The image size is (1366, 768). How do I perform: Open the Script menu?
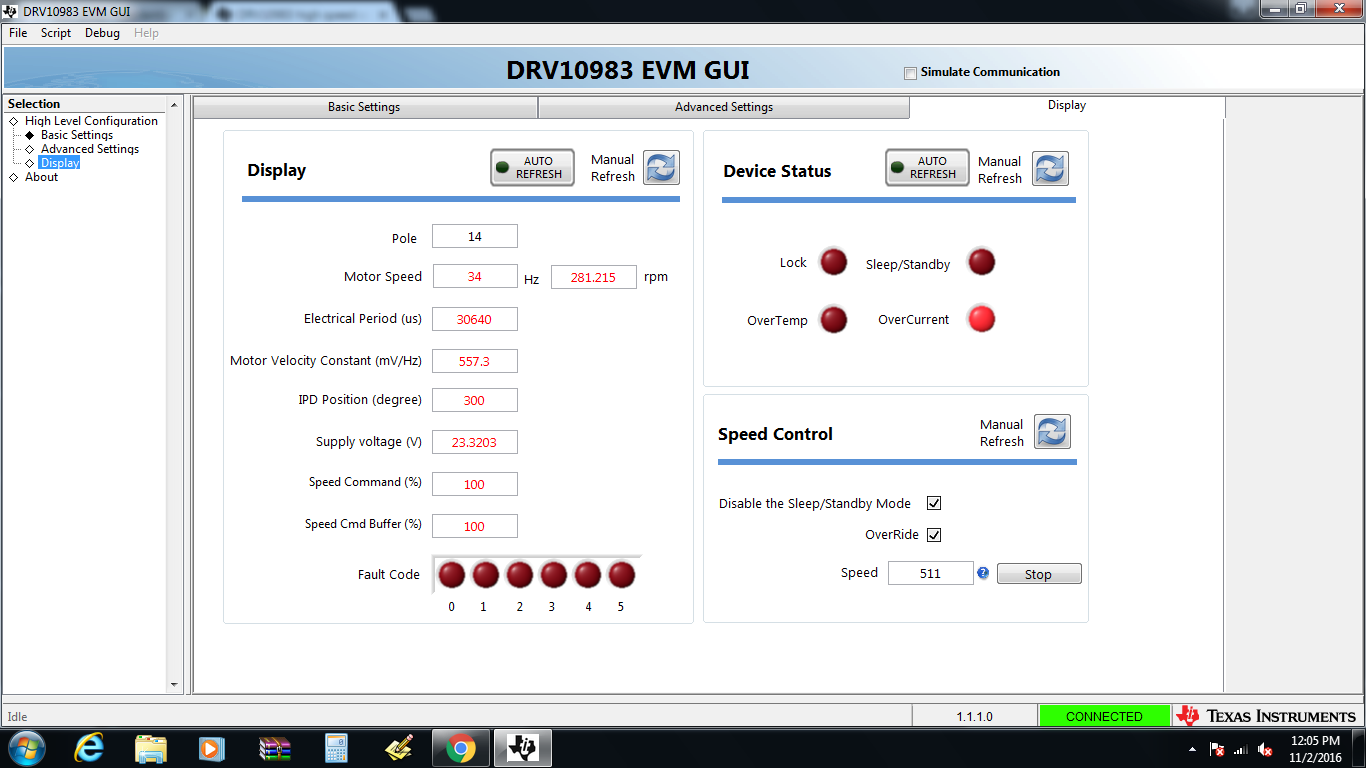[56, 33]
